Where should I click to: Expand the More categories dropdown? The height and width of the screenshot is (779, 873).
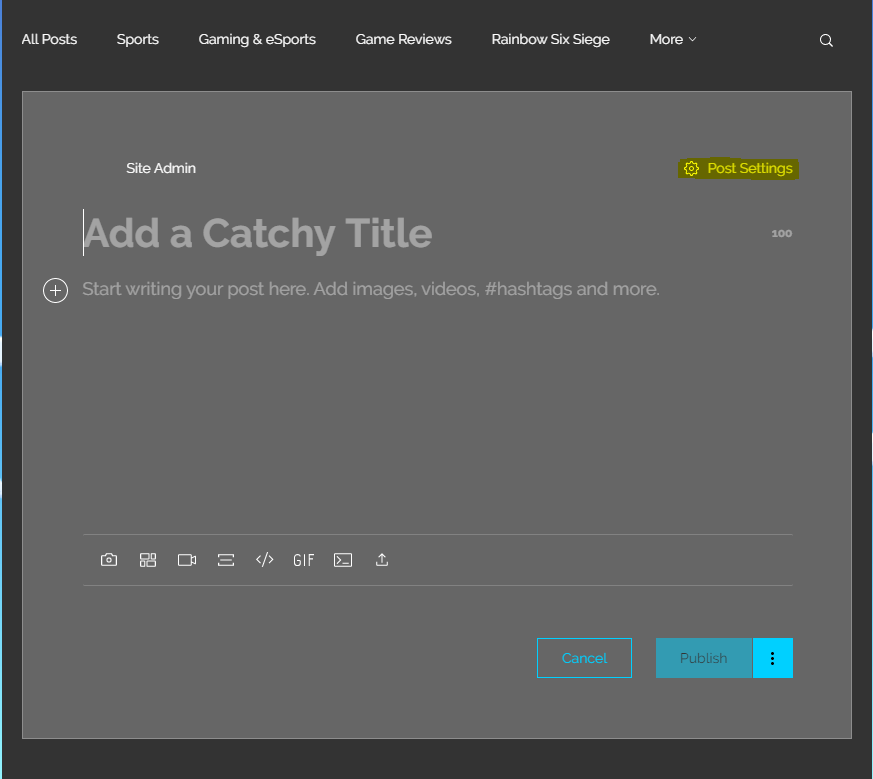click(673, 39)
